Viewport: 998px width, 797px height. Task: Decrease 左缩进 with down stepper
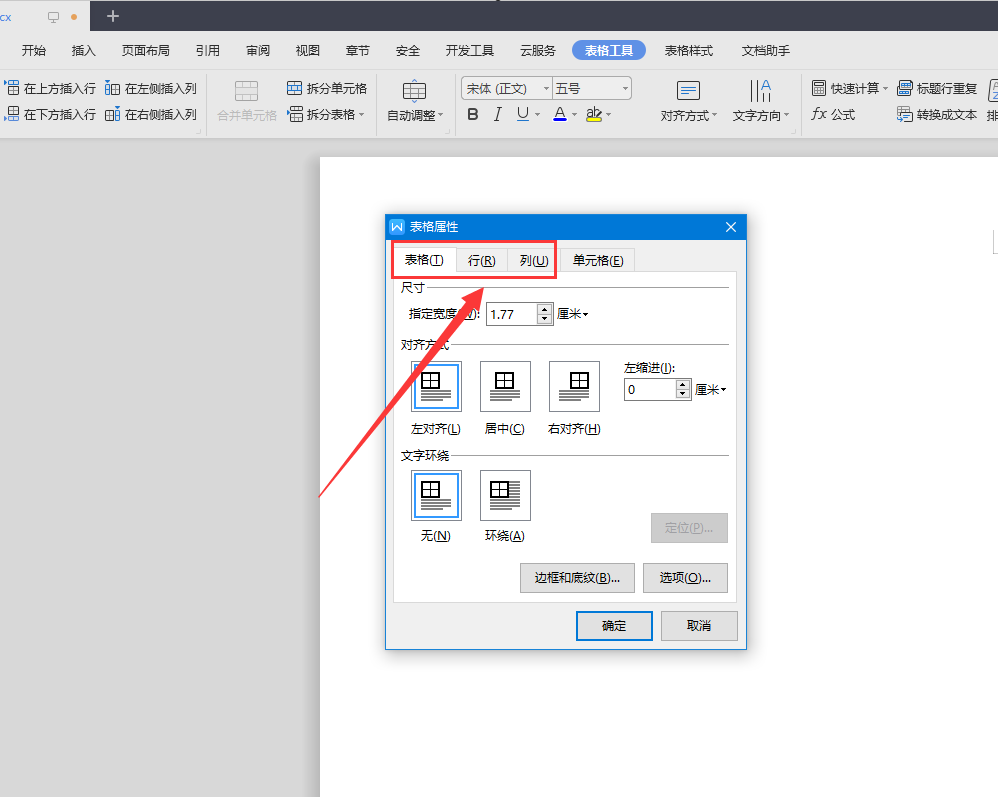[683, 394]
